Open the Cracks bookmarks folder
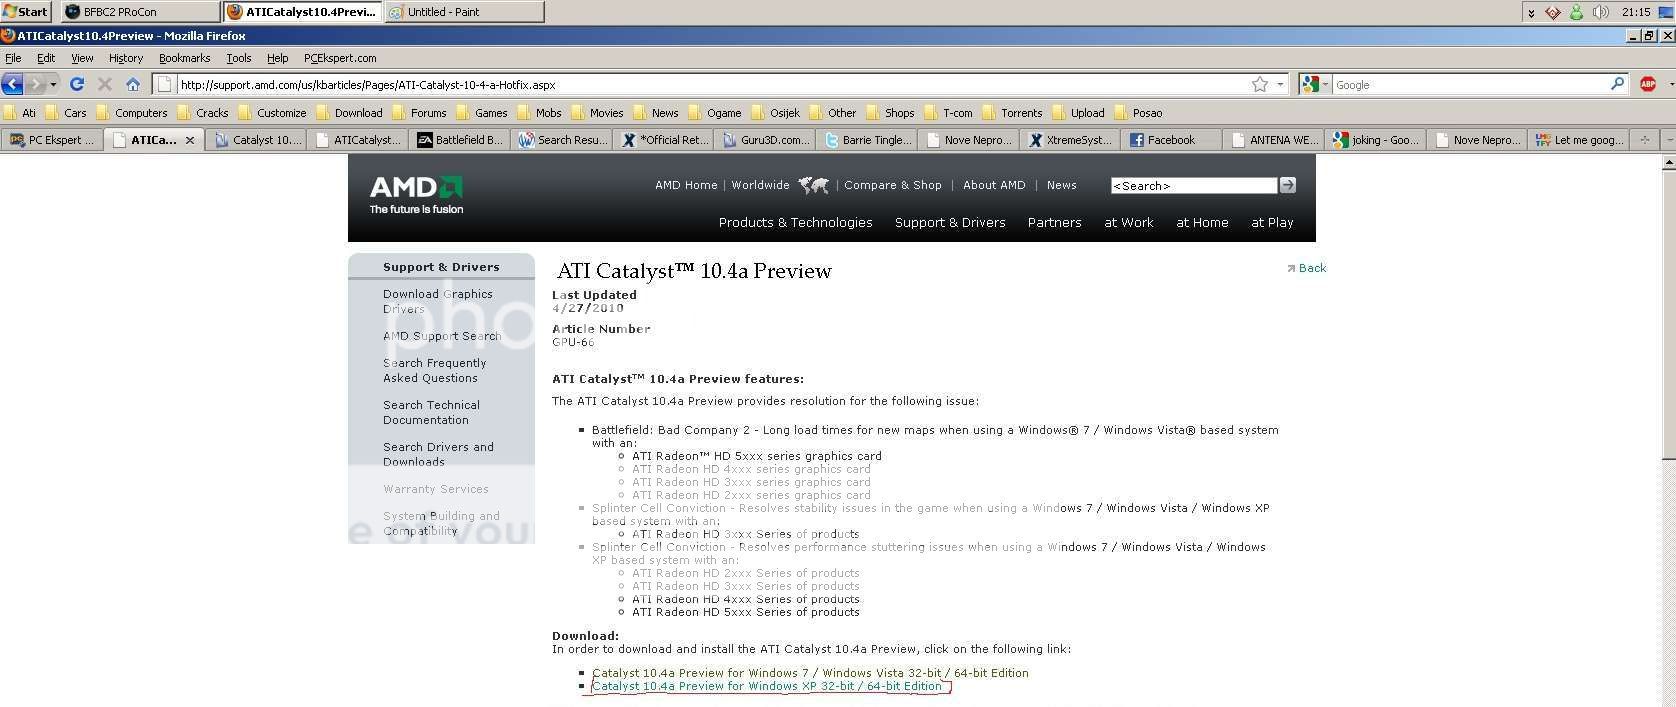Viewport: 1676px width, 707px height. 203,113
